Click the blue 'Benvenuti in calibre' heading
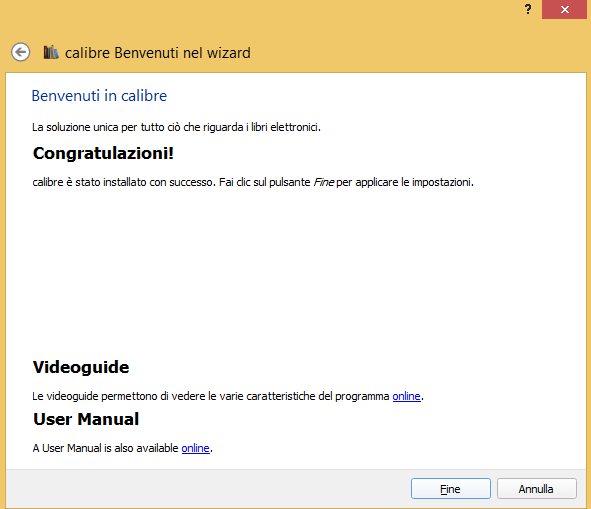Viewport: 591px width, 509px height. (99, 96)
